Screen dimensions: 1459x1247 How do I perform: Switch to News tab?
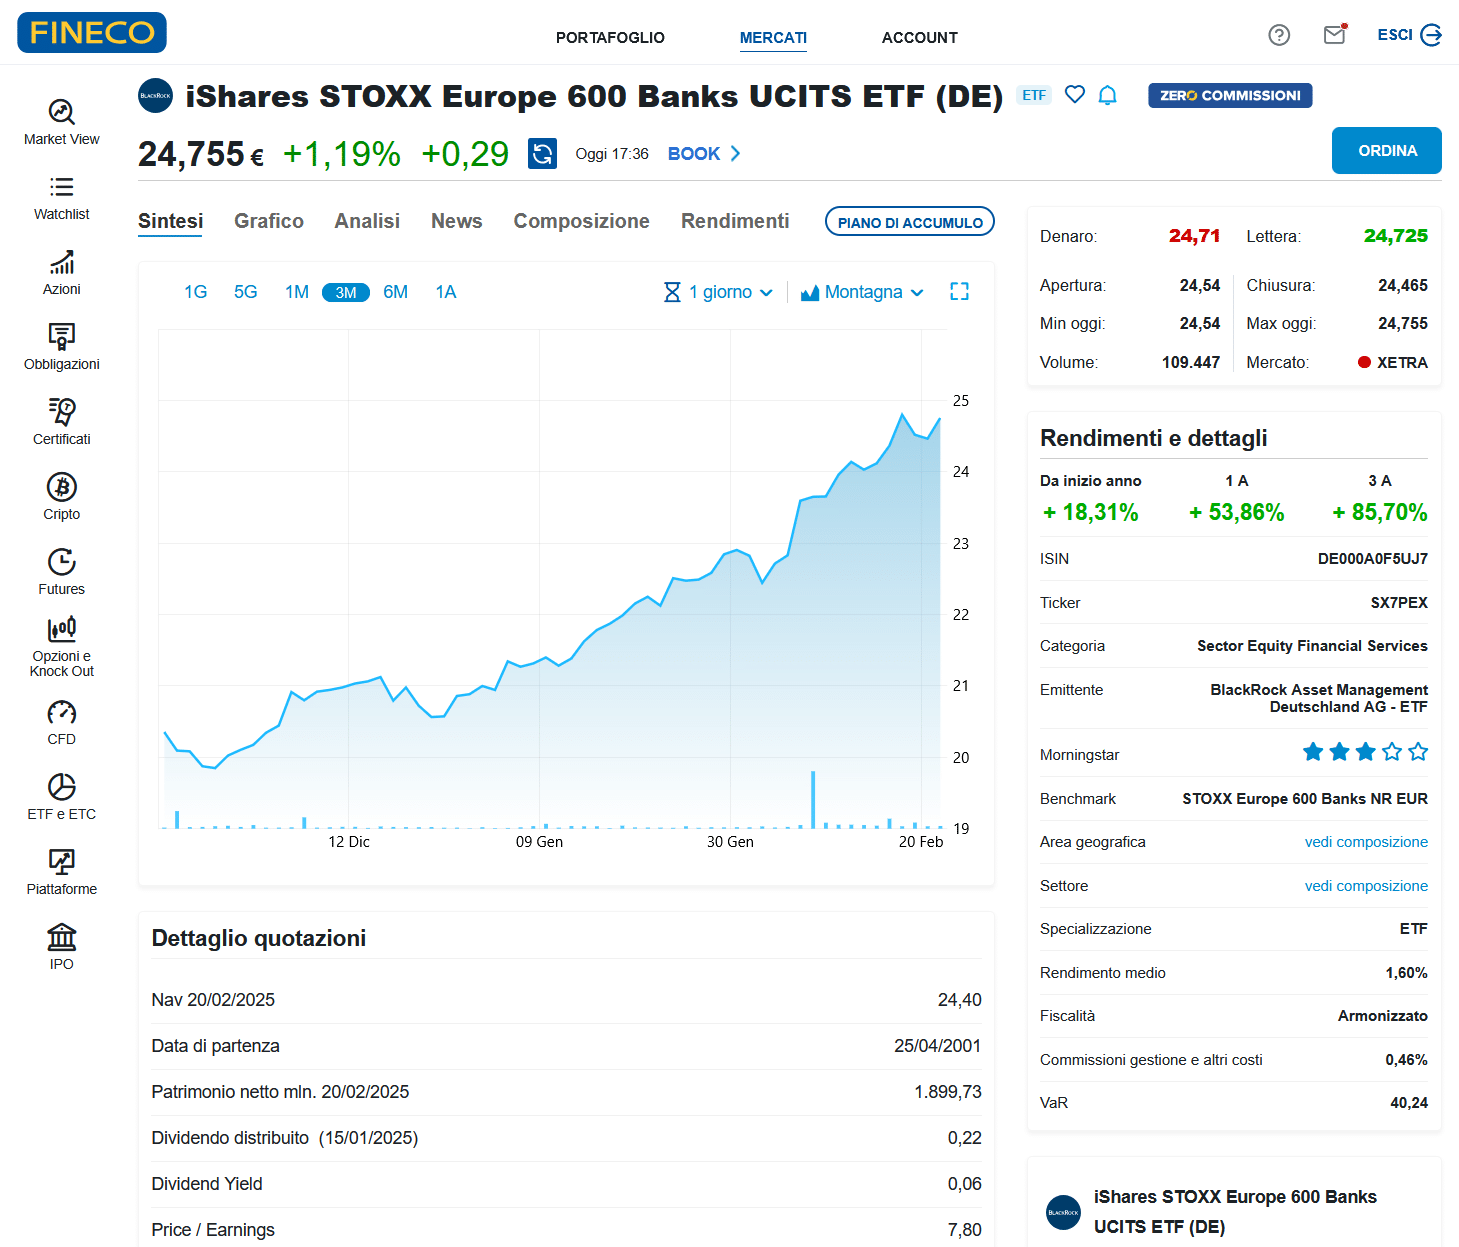click(x=457, y=221)
